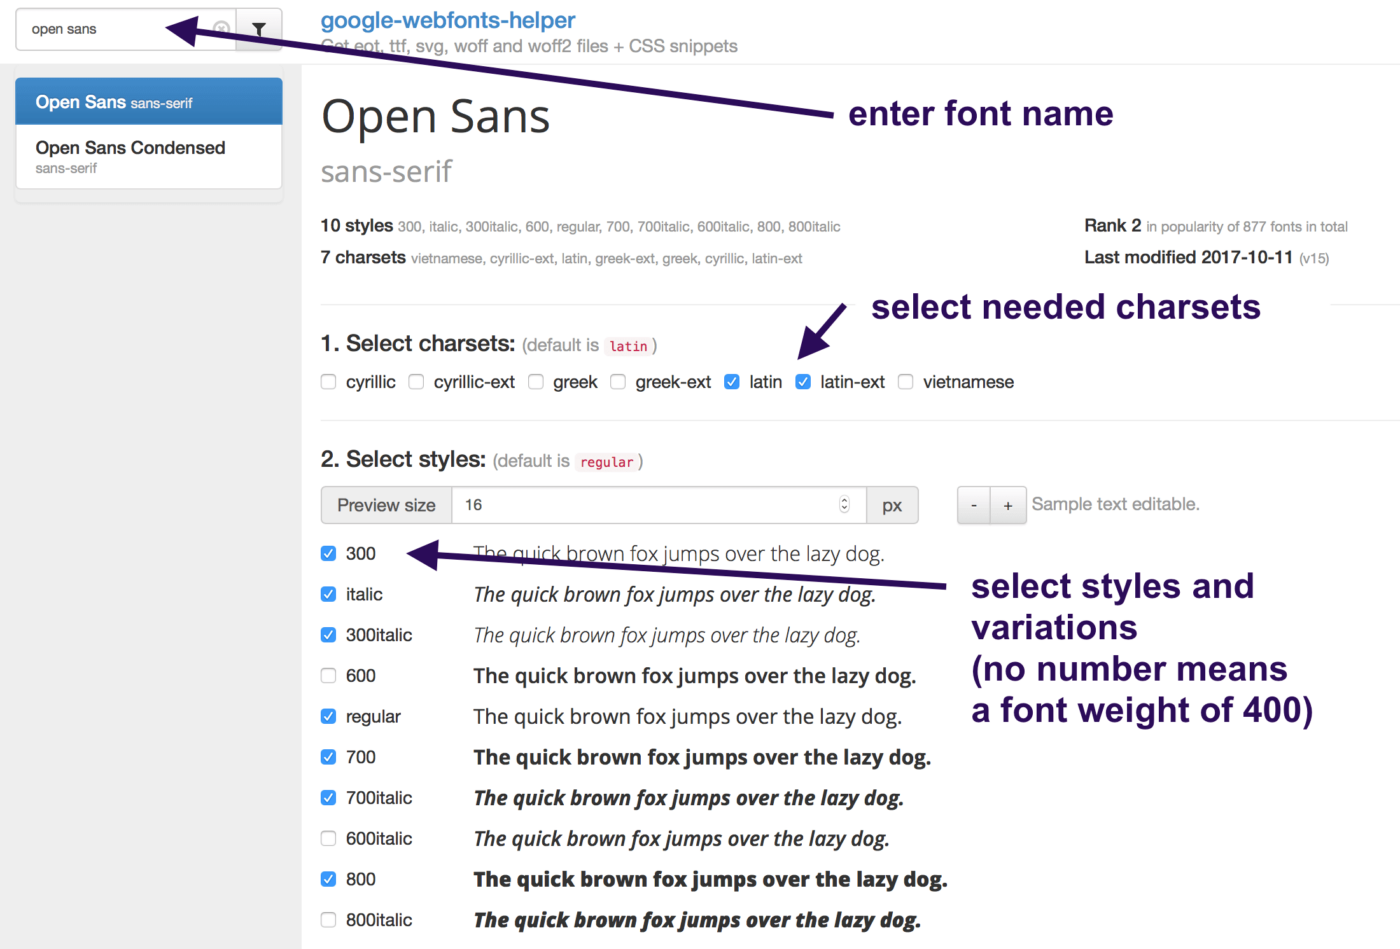Viewport: 1400px width, 949px height.
Task: Enable the cyrillic charset
Action: (x=329, y=382)
